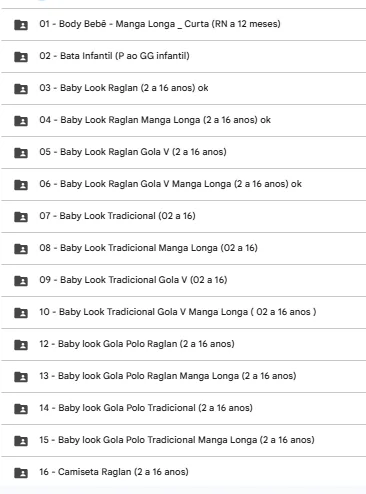Open folder name 01 - Body Bebê Manga Longa _ Curta

coord(160,24)
